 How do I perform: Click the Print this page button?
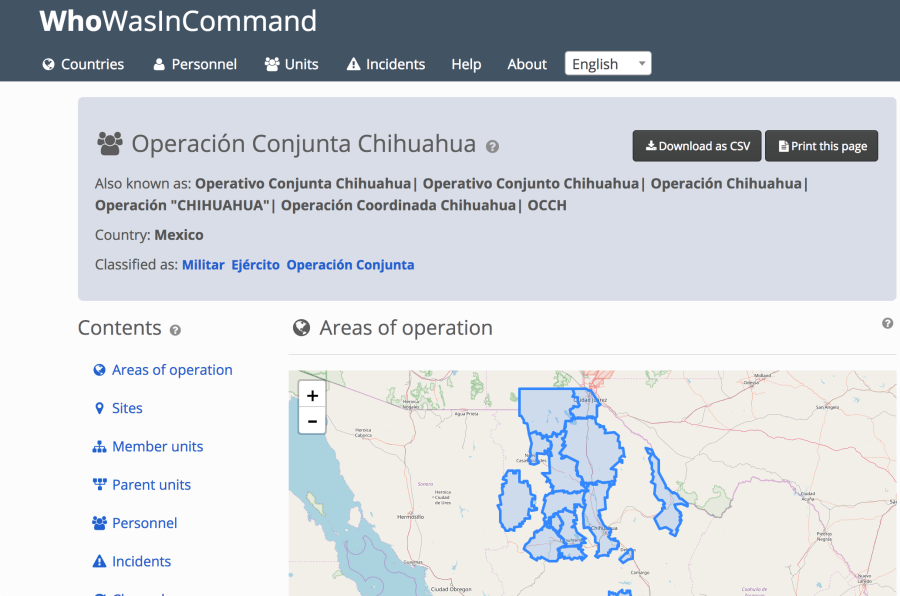pos(821,146)
